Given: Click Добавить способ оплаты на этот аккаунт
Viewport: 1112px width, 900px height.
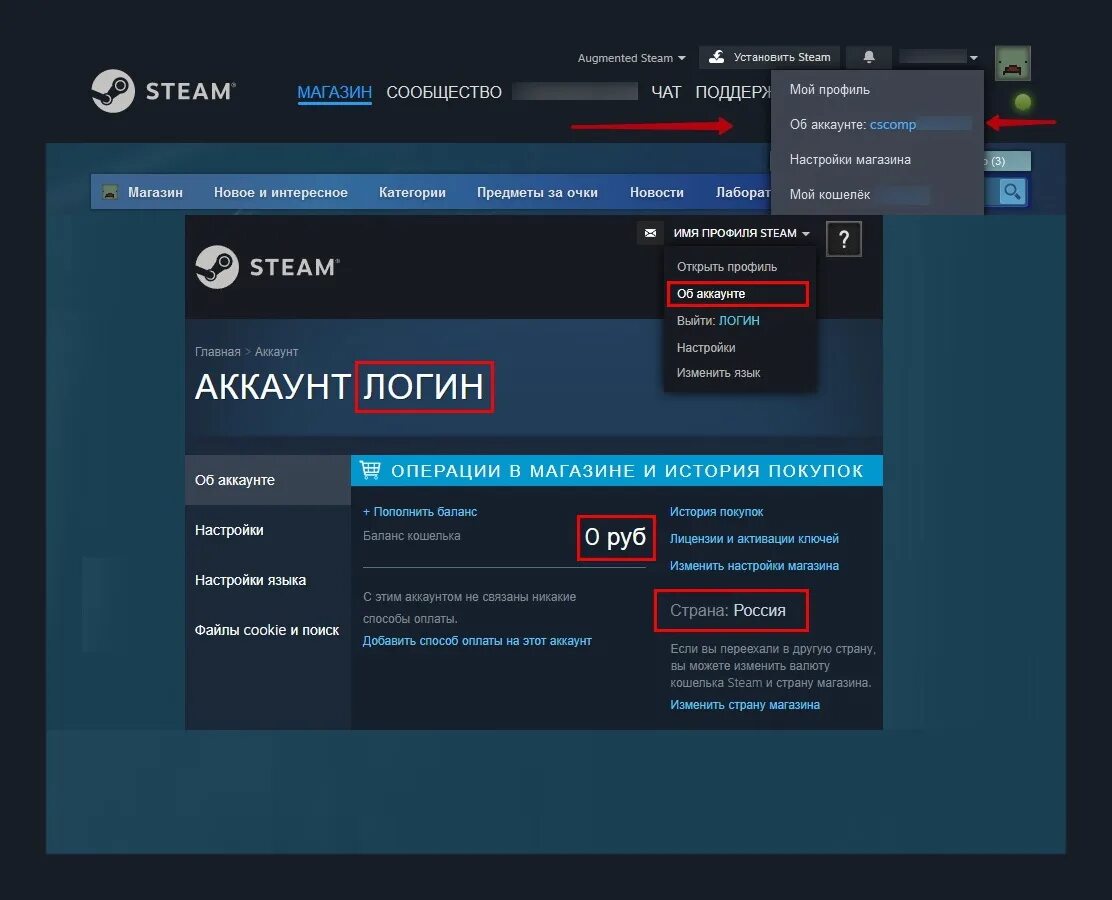Looking at the screenshot, I should click(477, 640).
